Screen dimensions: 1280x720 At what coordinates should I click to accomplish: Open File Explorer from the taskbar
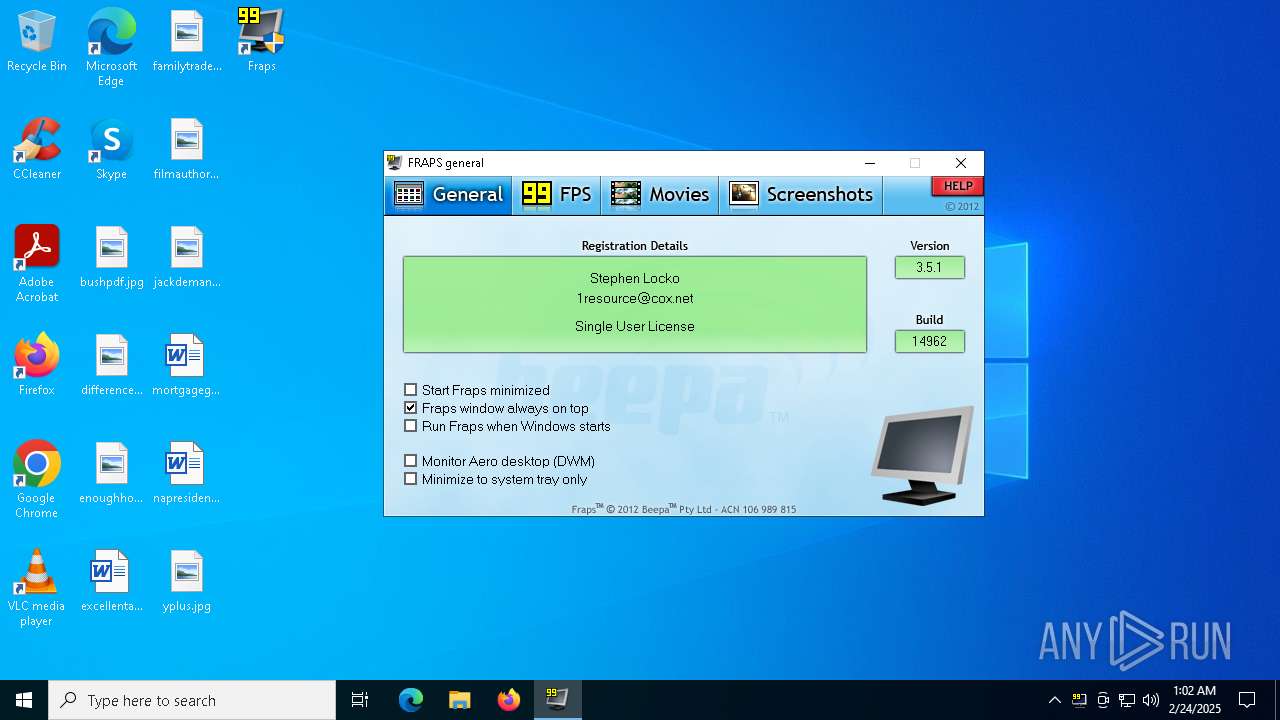[459, 700]
